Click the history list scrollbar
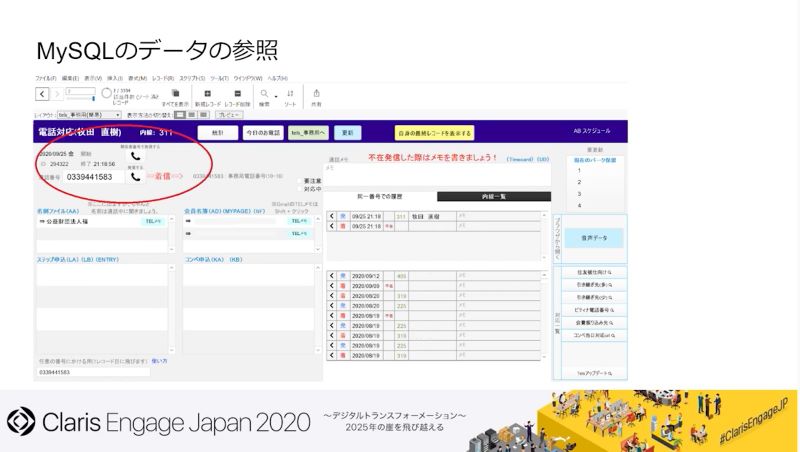This screenshot has width=800, height=452. tap(544, 315)
